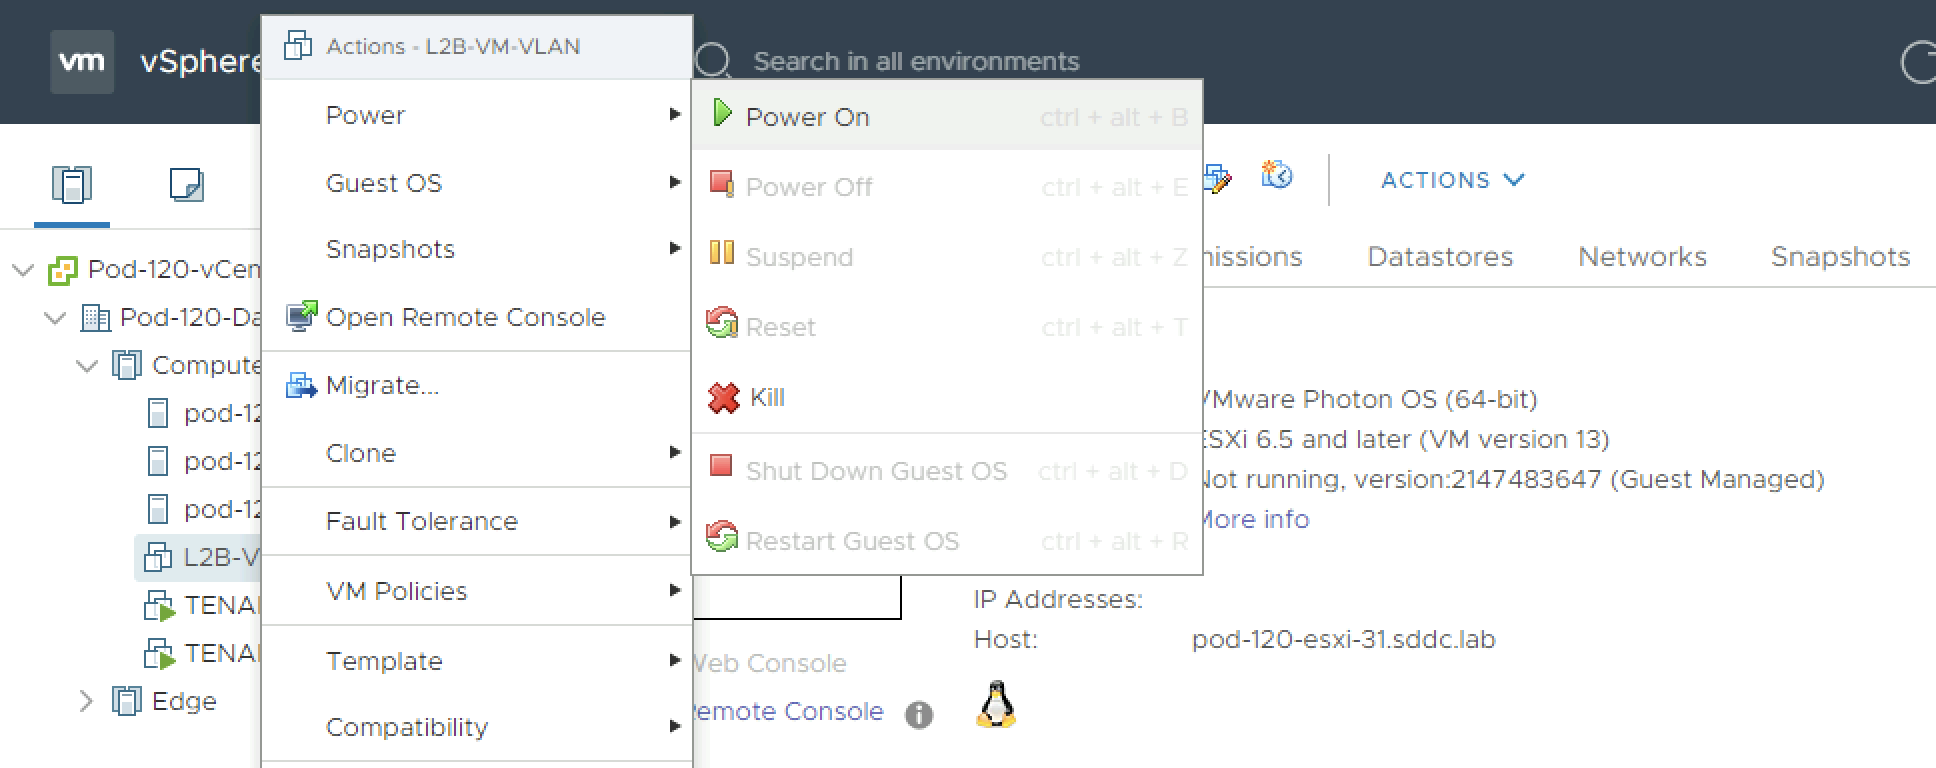
Task: Select the Edge cluster in the tree
Action: click(x=184, y=701)
